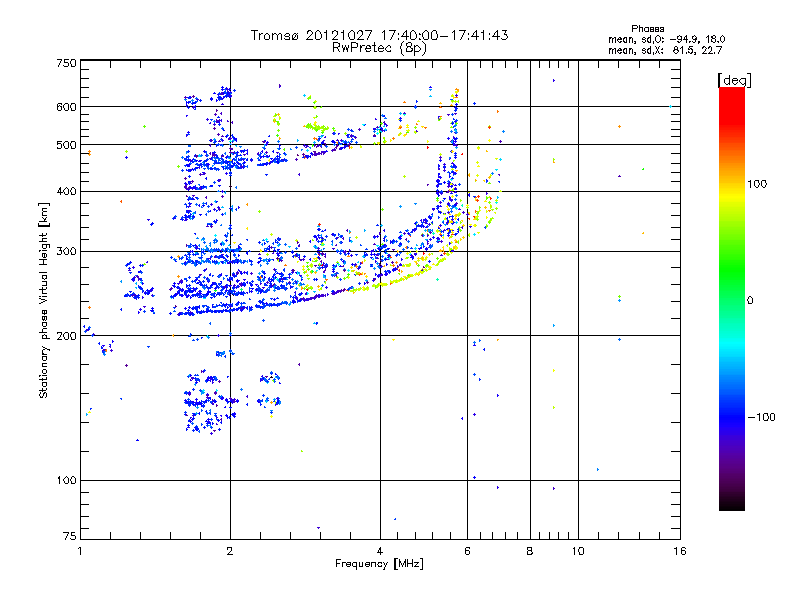Click the 'Phases' heading at top right
Viewport: 800px width, 600px height.
[x=647, y=29]
